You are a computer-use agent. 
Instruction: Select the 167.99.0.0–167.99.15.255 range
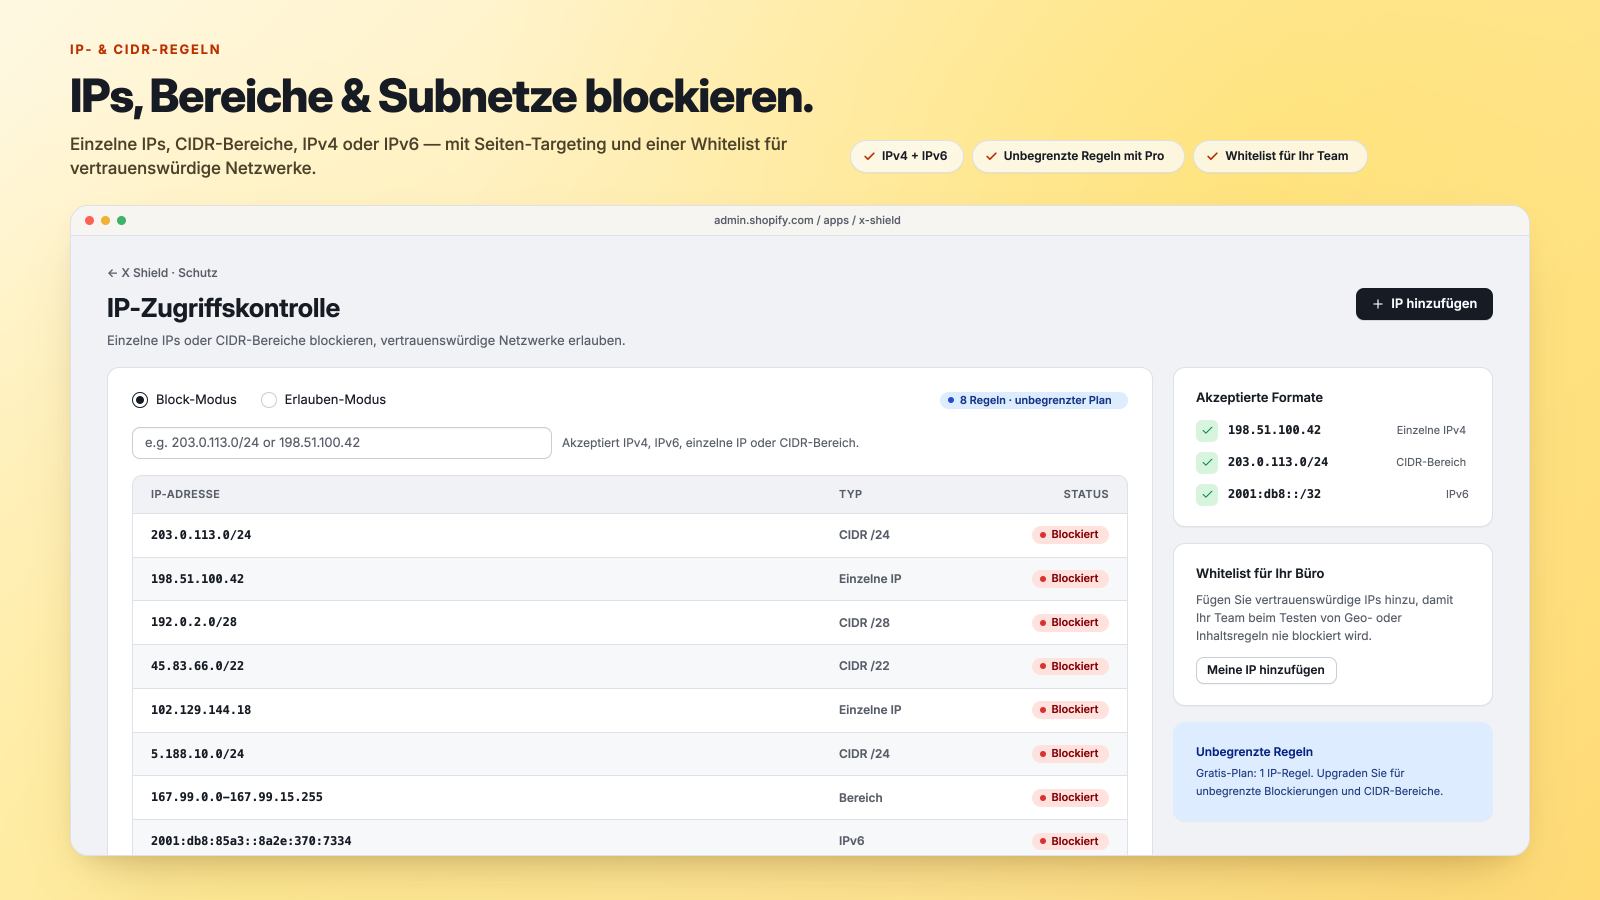pyautogui.click(x=237, y=797)
